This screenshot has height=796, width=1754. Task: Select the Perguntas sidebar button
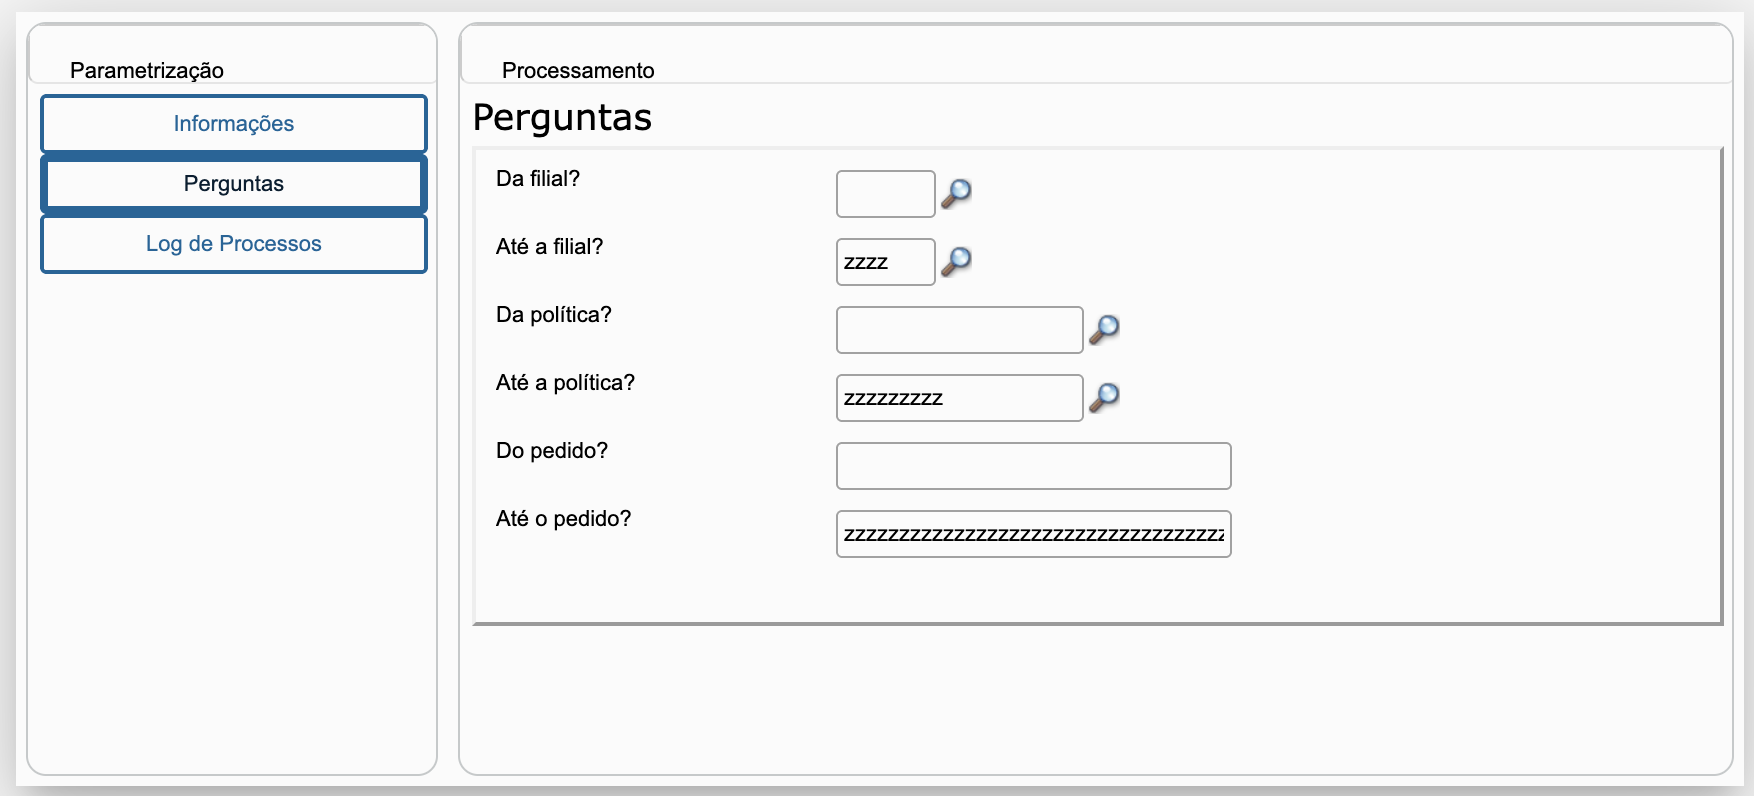click(234, 184)
